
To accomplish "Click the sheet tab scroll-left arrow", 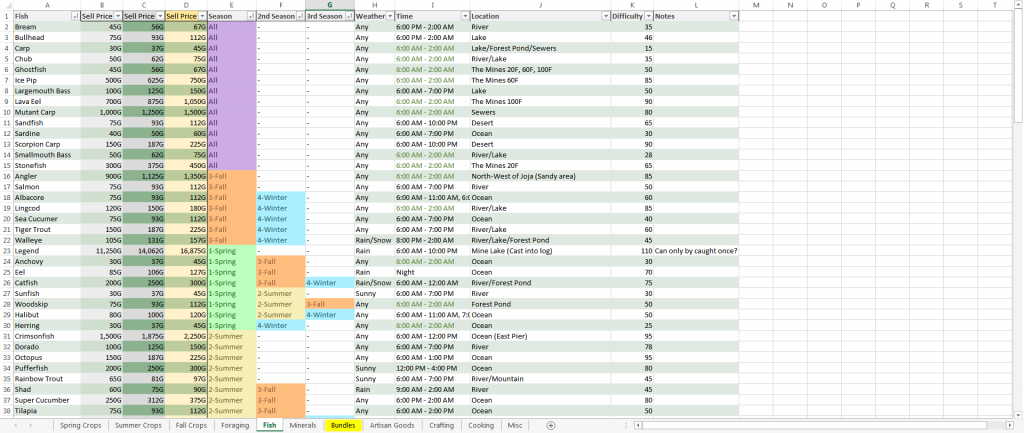I will tap(17, 425).
